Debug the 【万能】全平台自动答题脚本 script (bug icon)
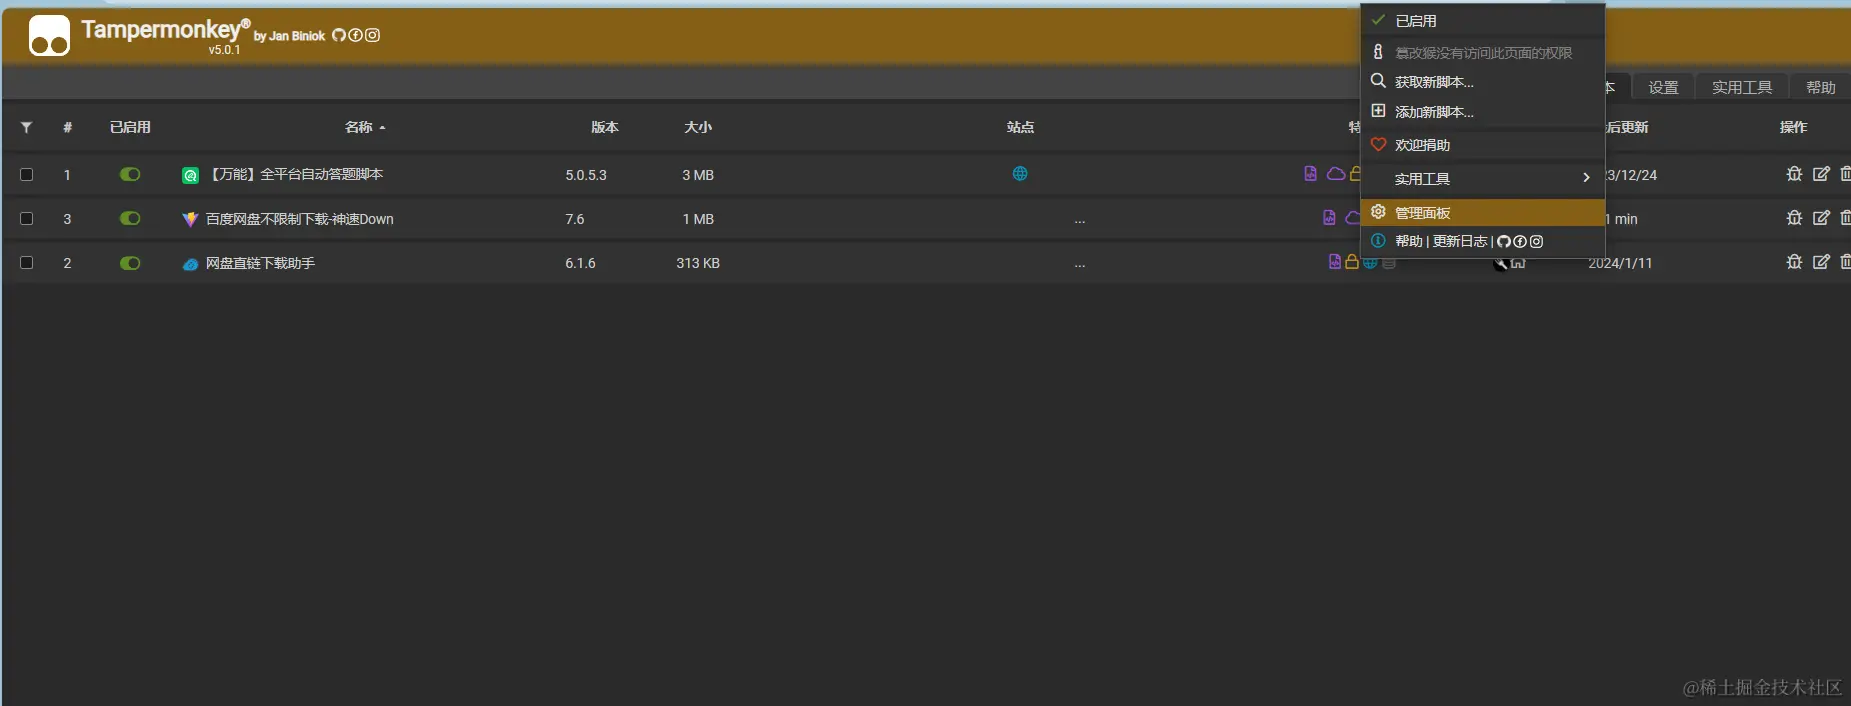Image resolution: width=1851 pixels, height=706 pixels. pos(1794,174)
